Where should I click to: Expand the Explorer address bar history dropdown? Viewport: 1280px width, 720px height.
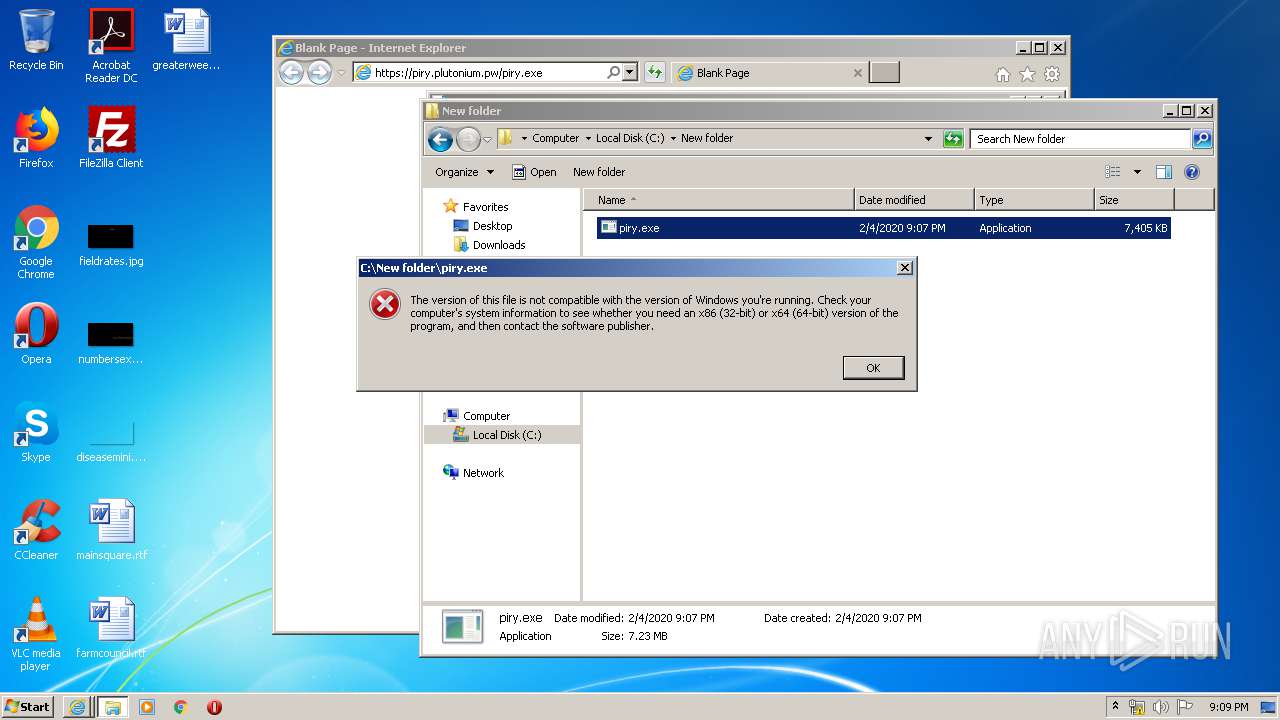[928, 139]
